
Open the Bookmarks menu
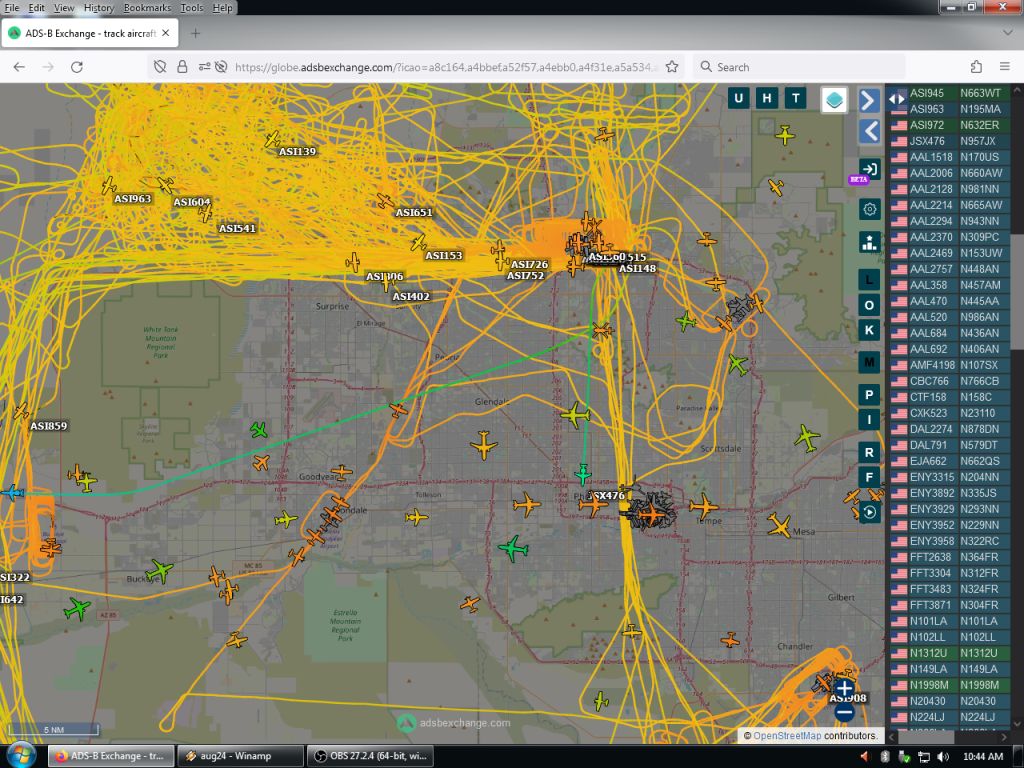pos(147,8)
